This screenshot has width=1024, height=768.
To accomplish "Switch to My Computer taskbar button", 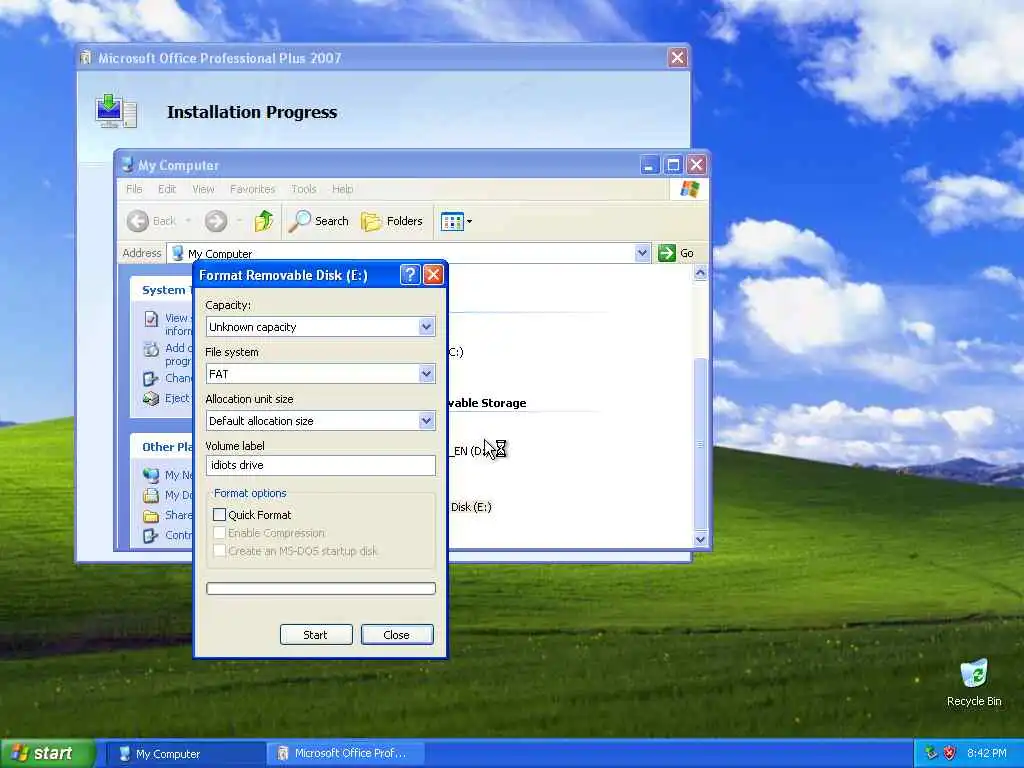I will click(x=185, y=754).
